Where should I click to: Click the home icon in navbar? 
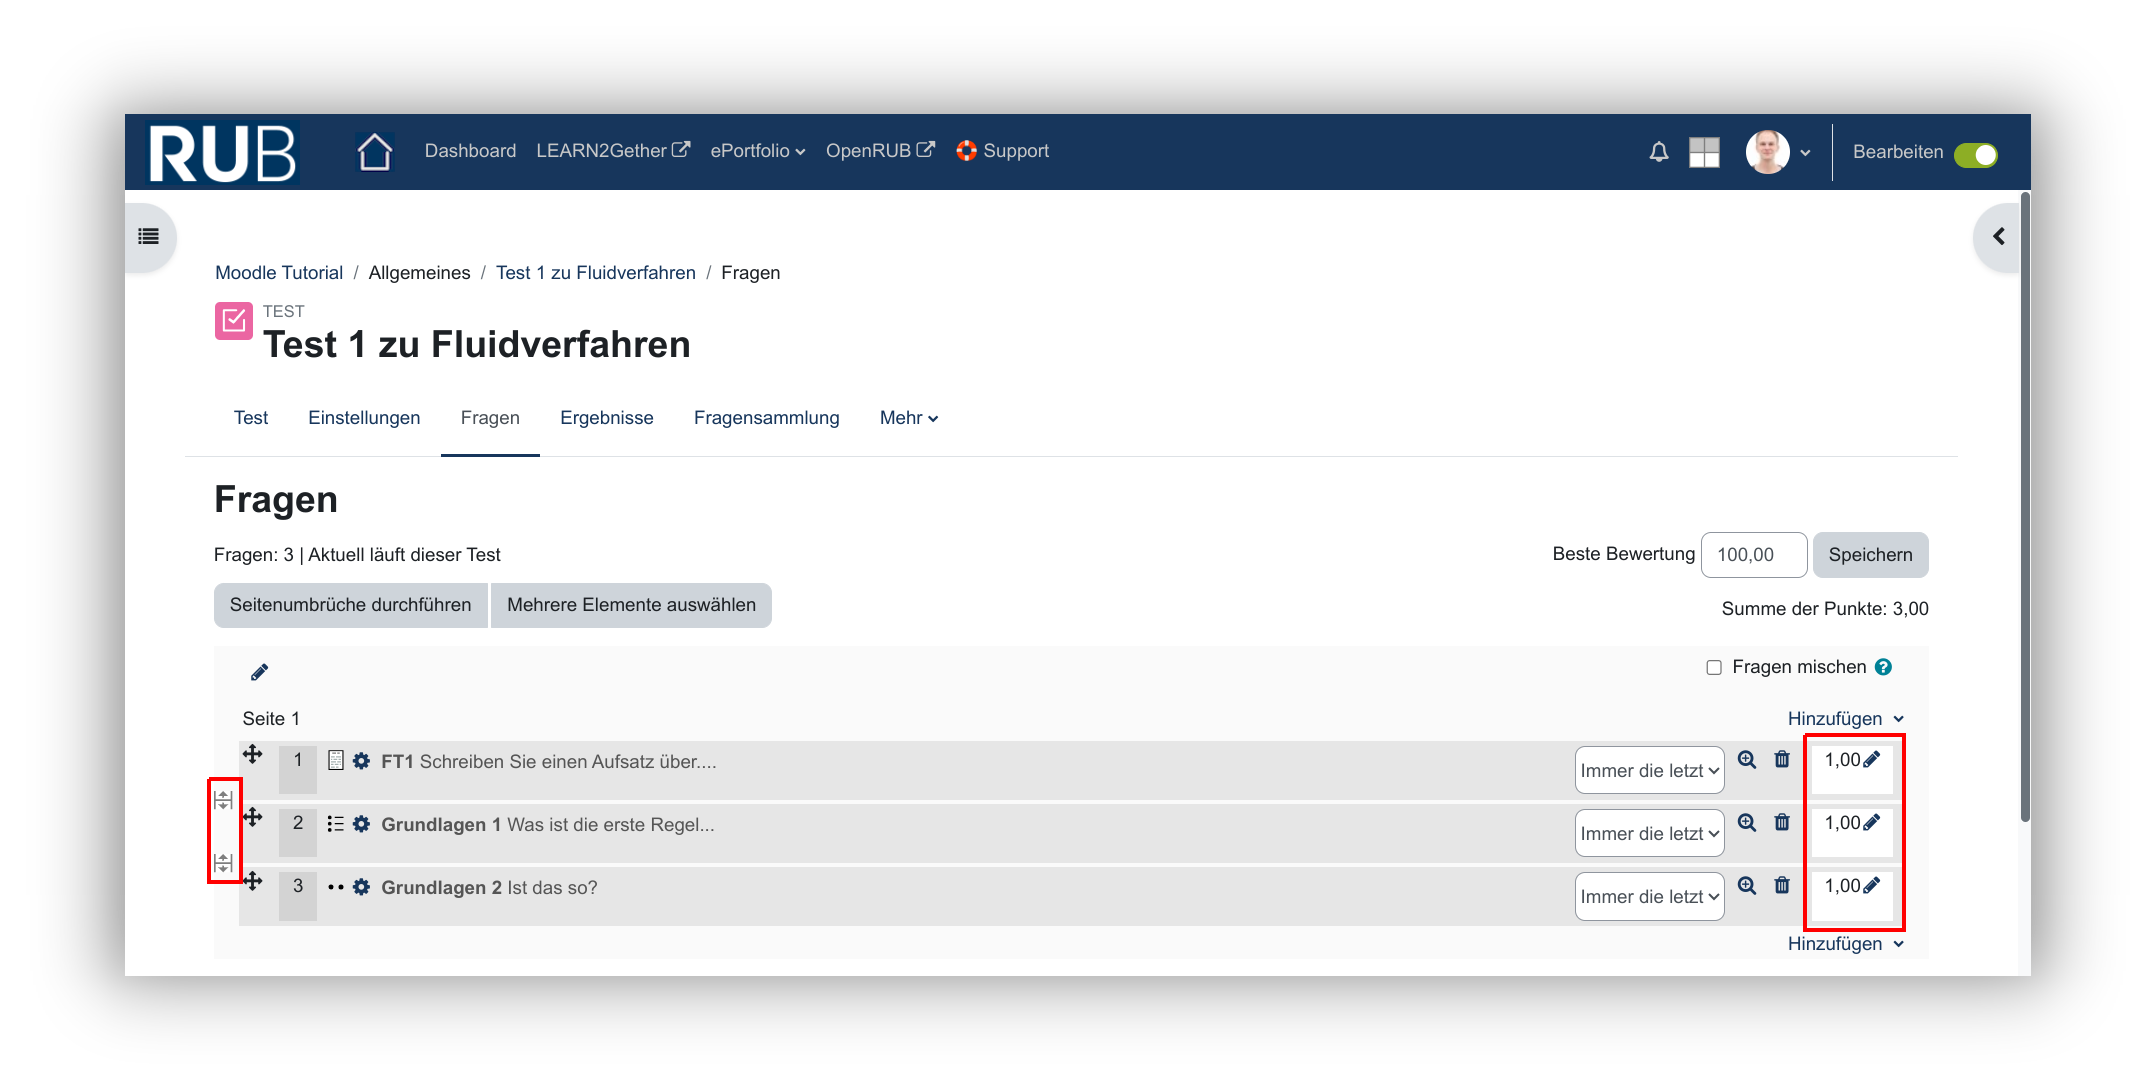(x=374, y=152)
